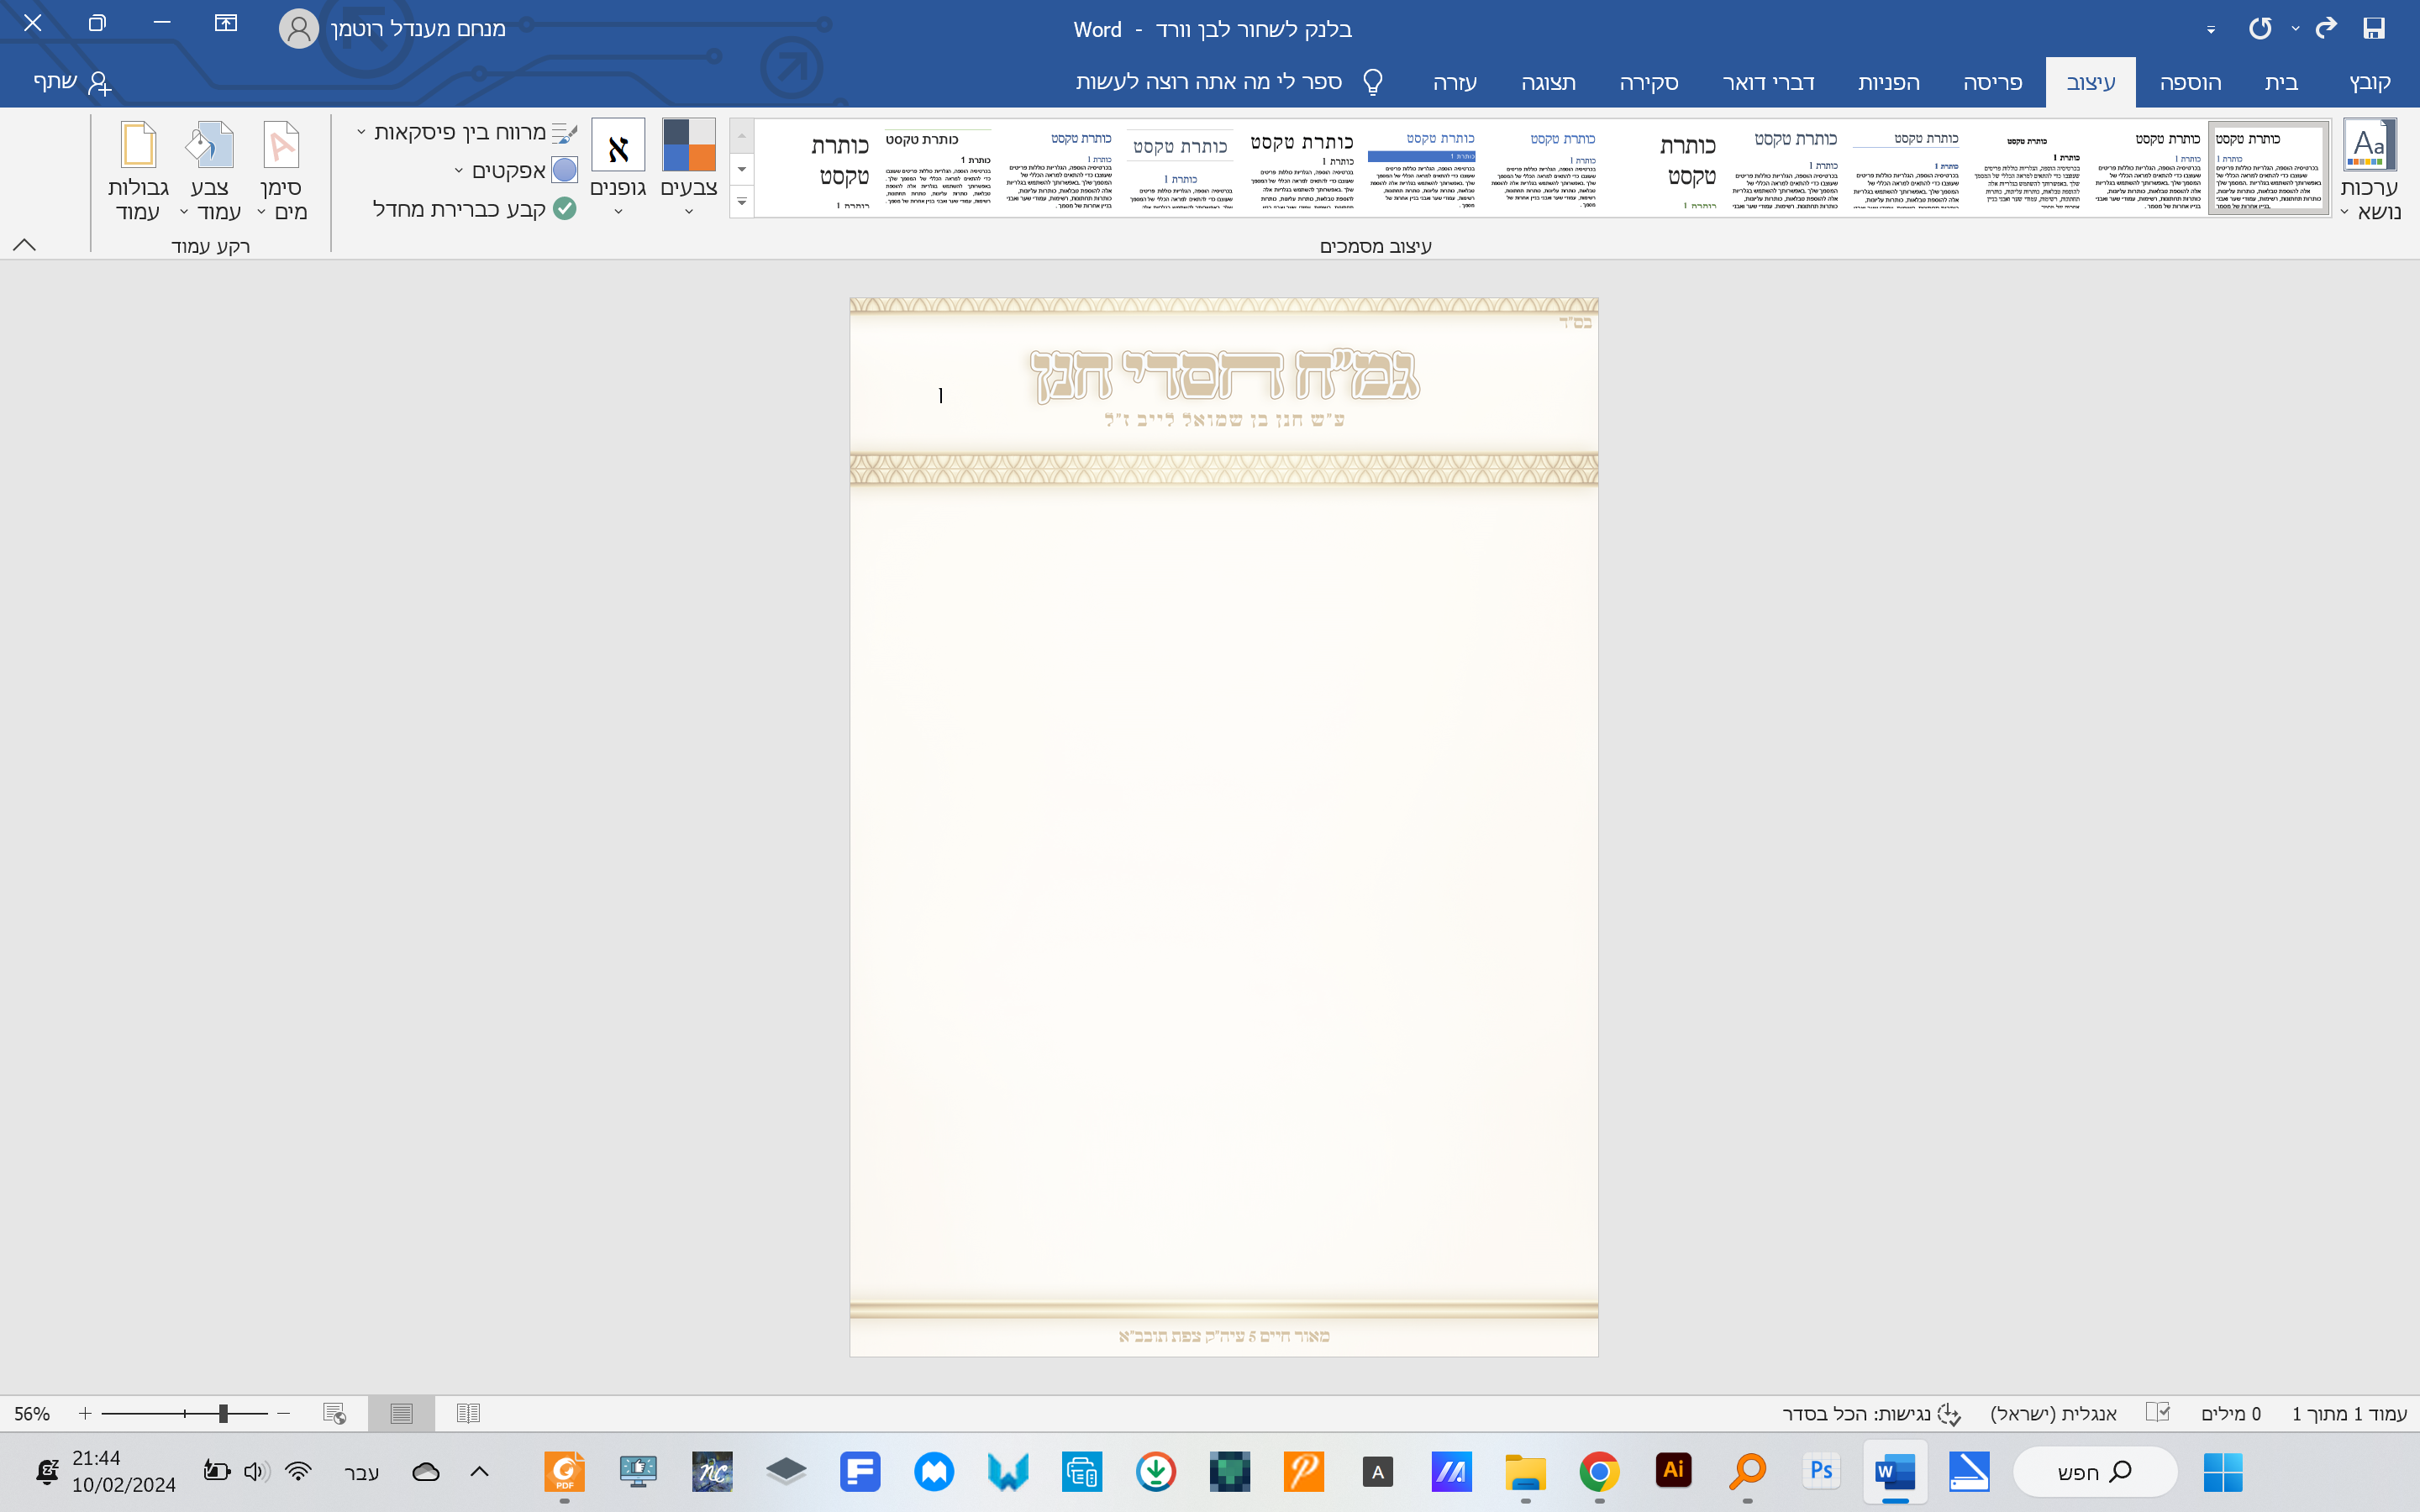The height and width of the screenshot is (1512, 2420).
Task: Click the Page Color (צבע עמוד) icon
Action: [210, 146]
